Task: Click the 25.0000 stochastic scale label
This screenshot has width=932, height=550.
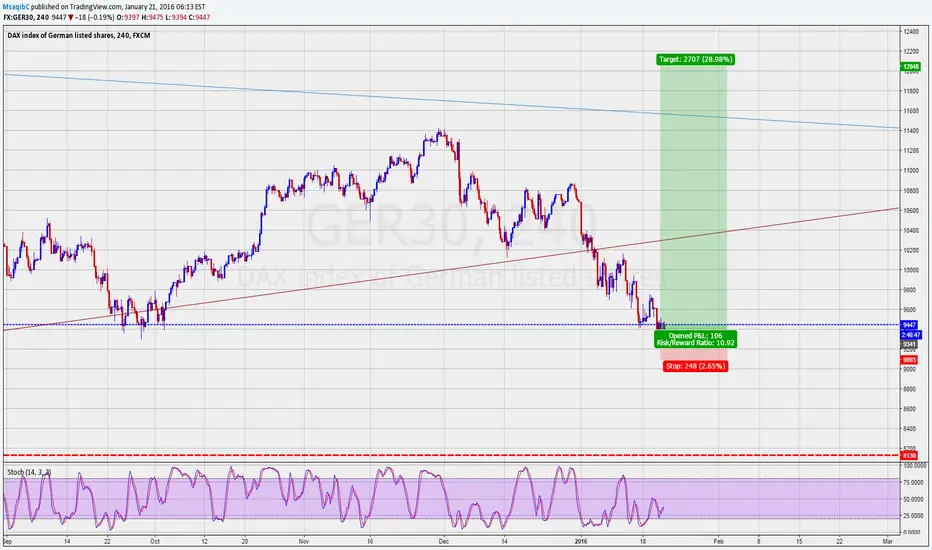Action: coord(912,516)
